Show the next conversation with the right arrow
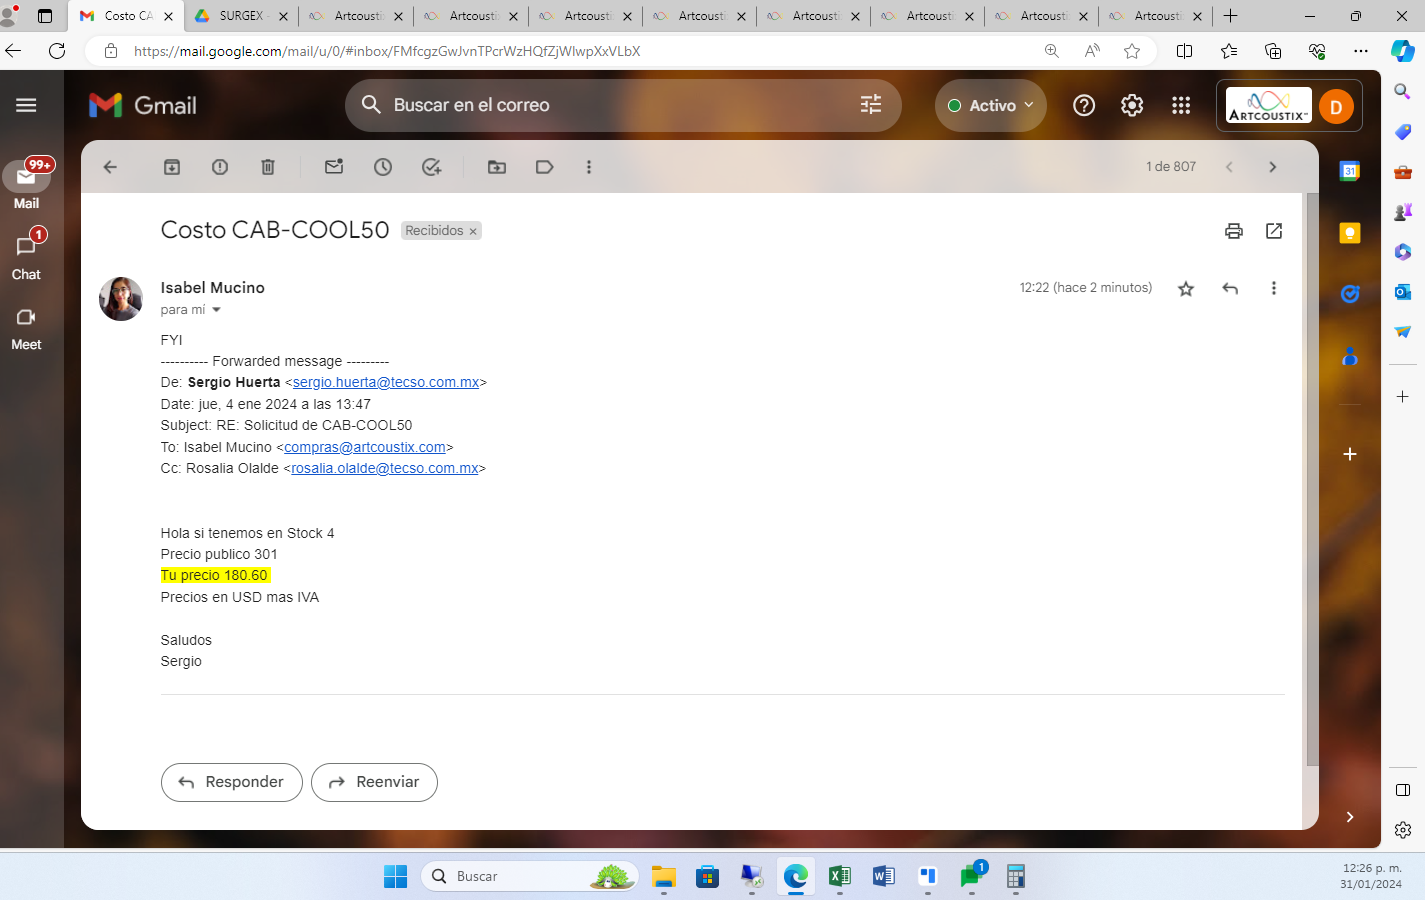This screenshot has width=1425, height=900. click(x=1273, y=167)
